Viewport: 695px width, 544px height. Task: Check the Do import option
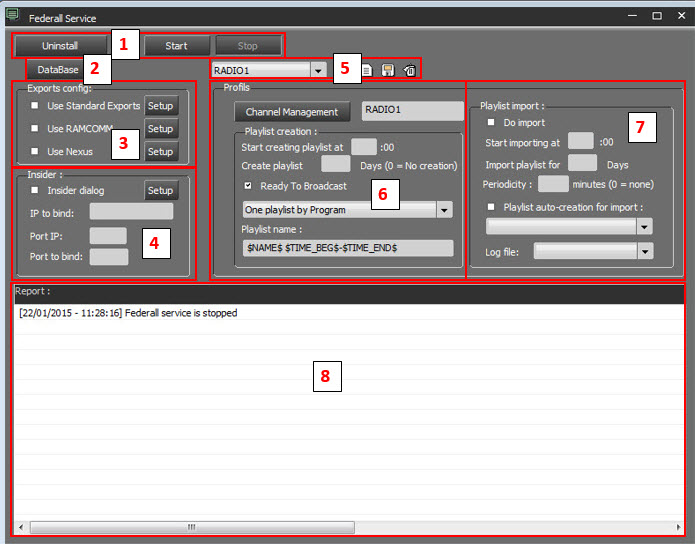(491, 122)
